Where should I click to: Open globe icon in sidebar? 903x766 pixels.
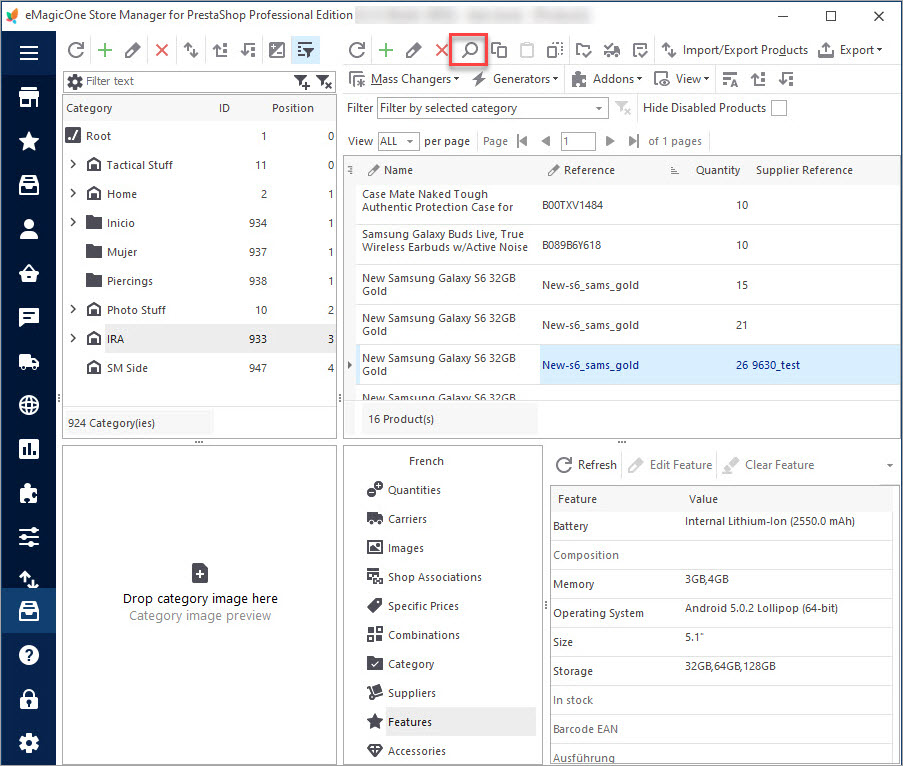(29, 405)
